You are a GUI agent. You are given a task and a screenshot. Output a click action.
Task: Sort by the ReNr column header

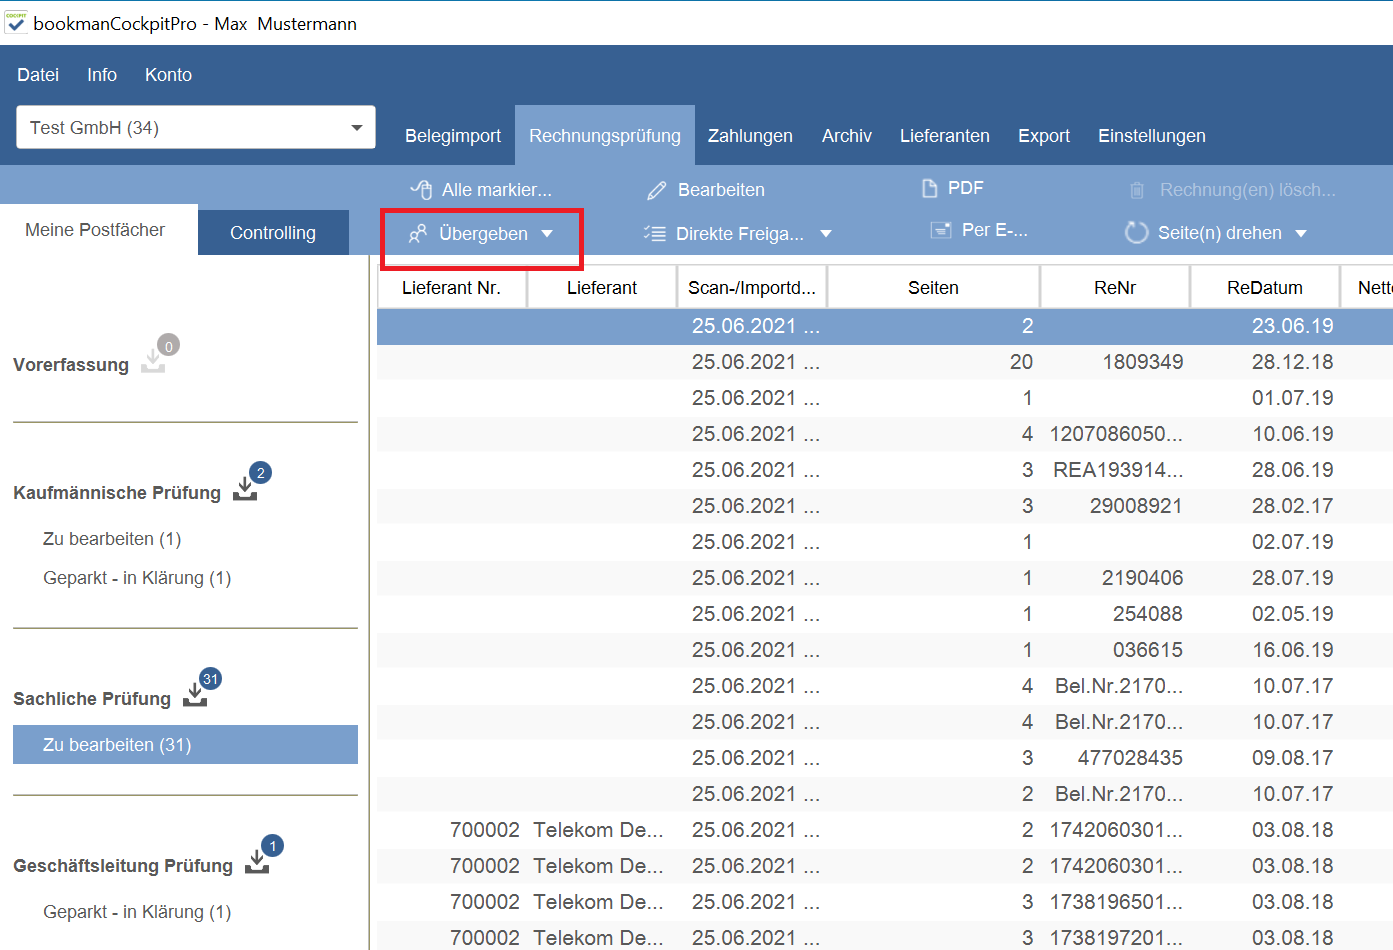(1115, 288)
